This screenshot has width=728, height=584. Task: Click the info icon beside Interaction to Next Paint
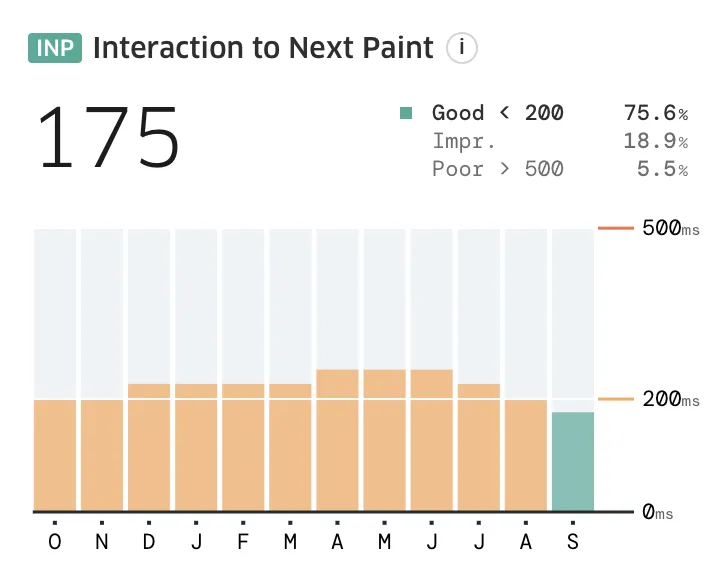[462, 47]
